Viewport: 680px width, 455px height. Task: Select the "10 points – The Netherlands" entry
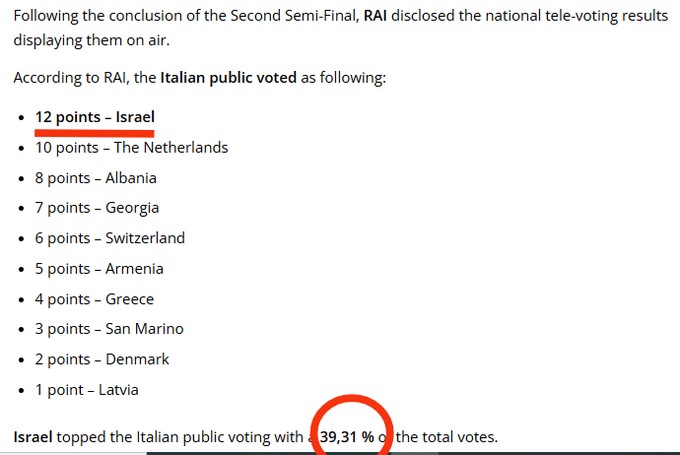(x=131, y=147)
